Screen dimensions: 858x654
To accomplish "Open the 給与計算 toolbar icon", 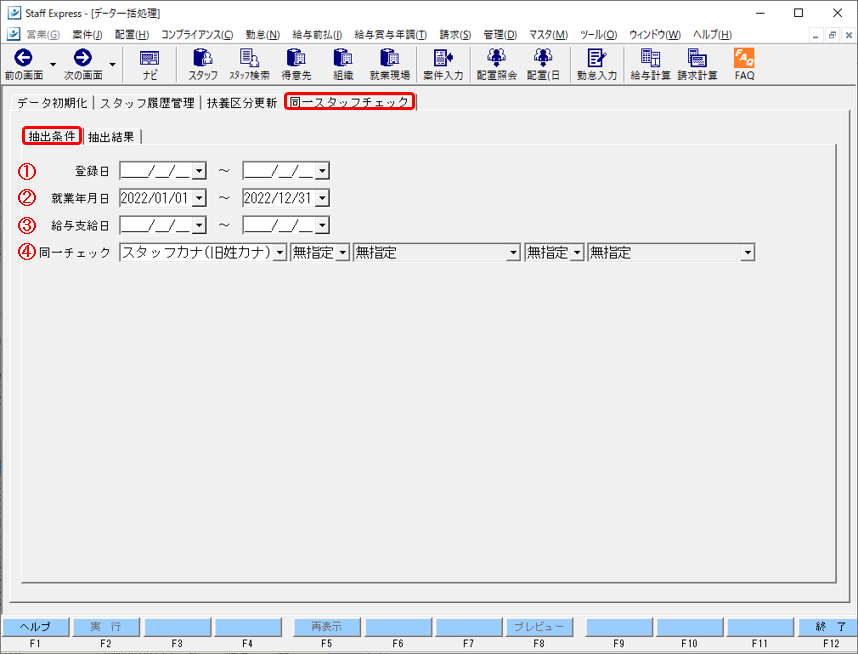I will 650,58.
